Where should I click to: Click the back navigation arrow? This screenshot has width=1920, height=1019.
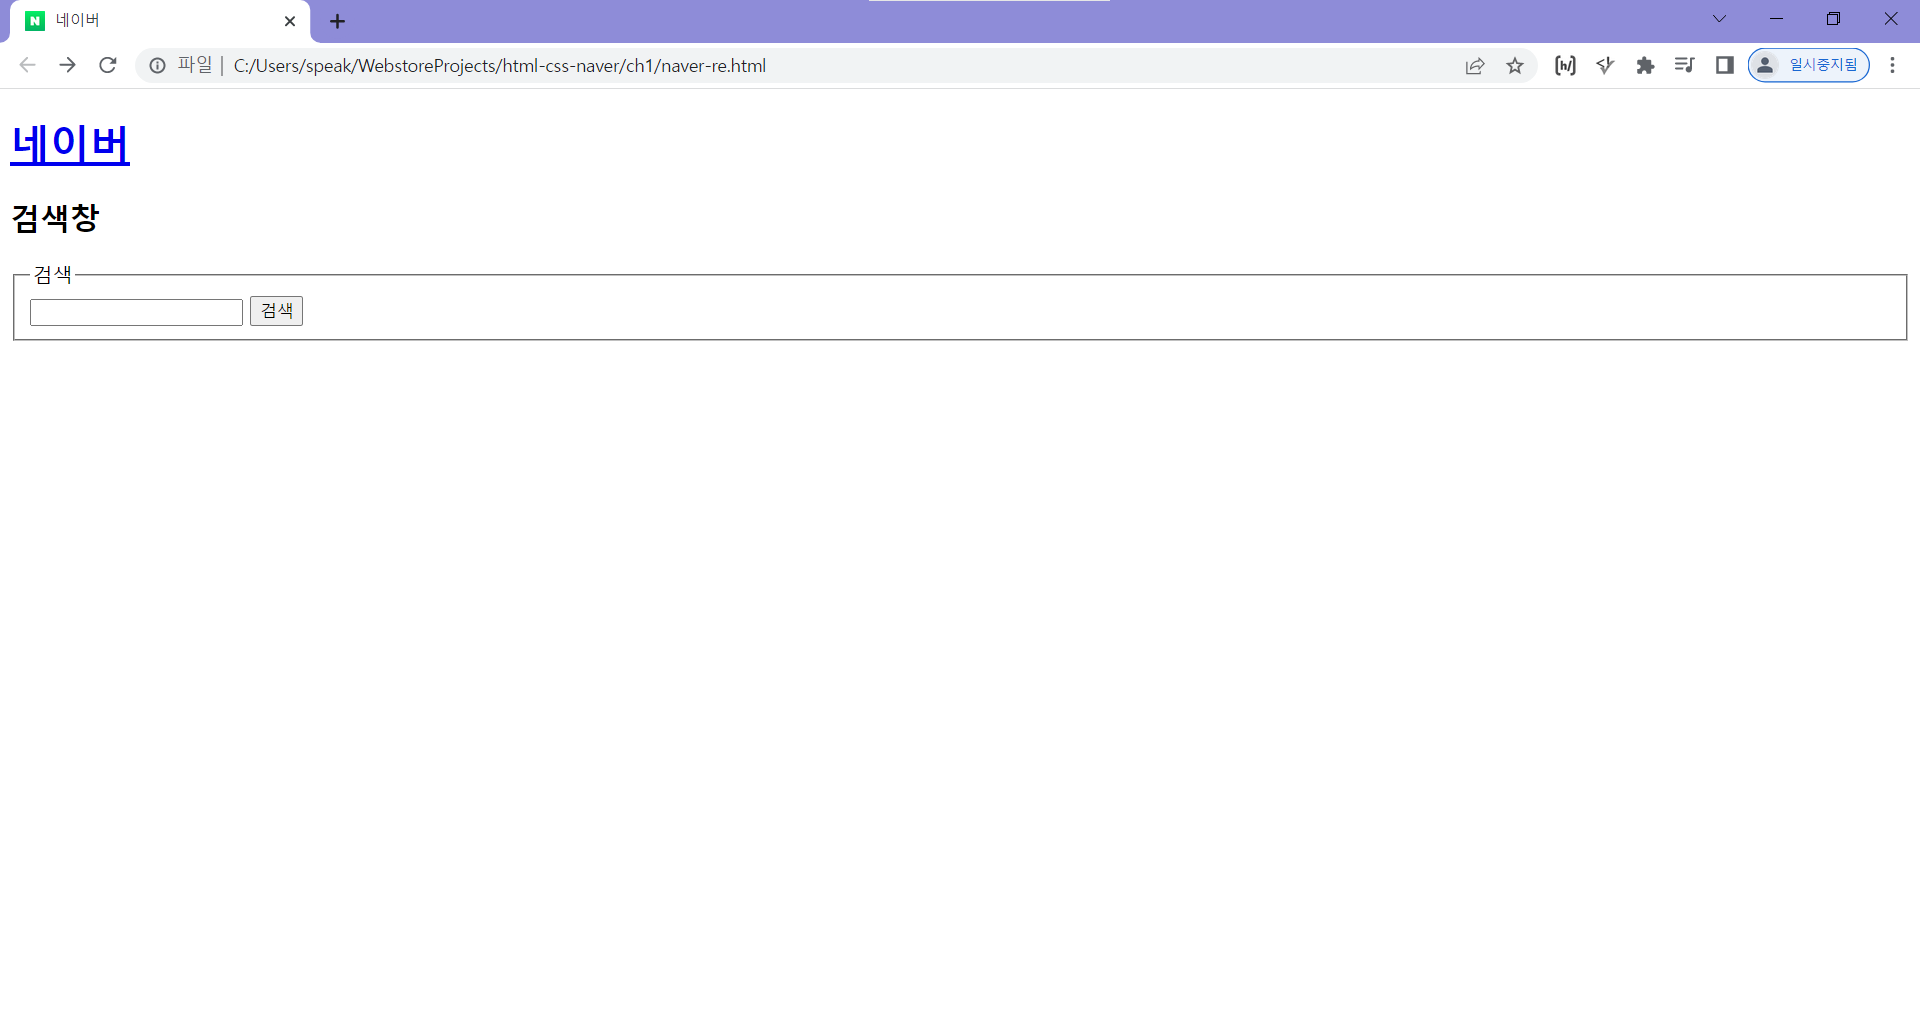27,65
